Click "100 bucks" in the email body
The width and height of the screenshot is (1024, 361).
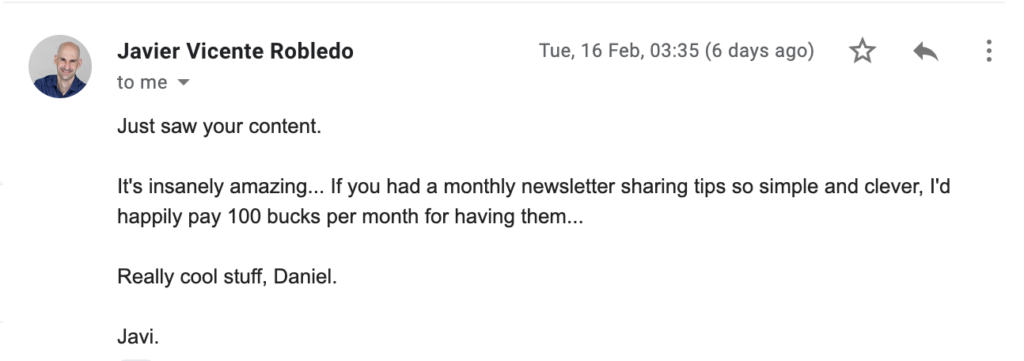pos(273,217)
